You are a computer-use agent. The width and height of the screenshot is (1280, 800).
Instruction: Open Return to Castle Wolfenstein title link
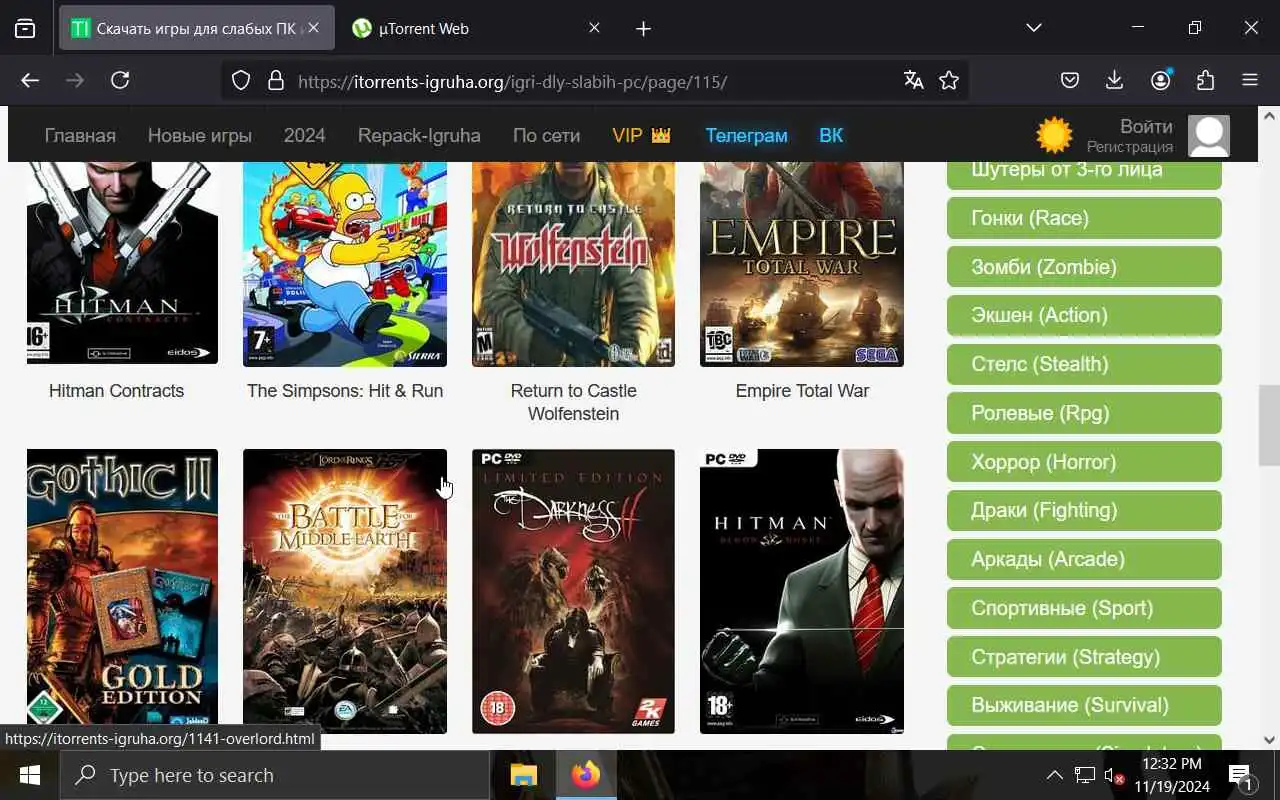coord(573,402)
